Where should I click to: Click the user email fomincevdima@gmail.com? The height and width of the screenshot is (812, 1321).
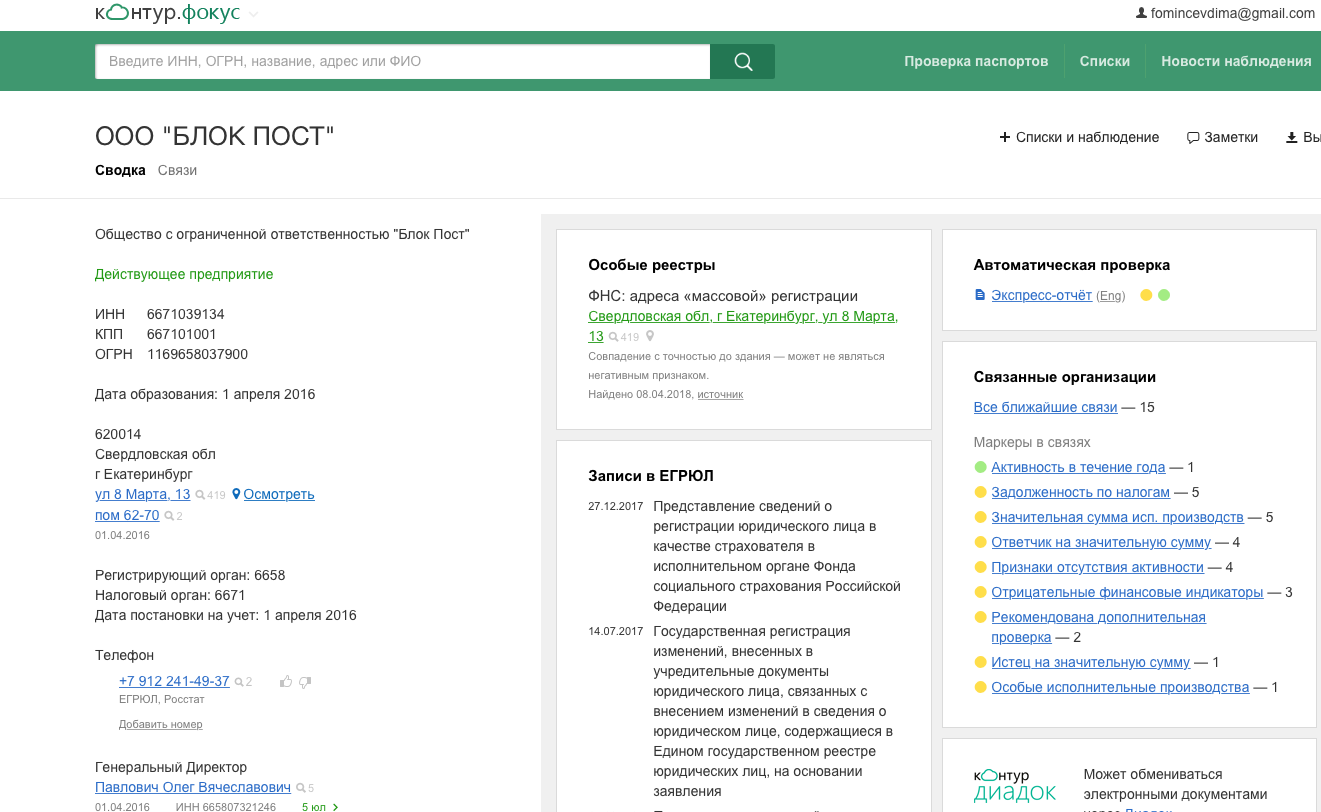pyautogui.click(x=1232, y=13)
